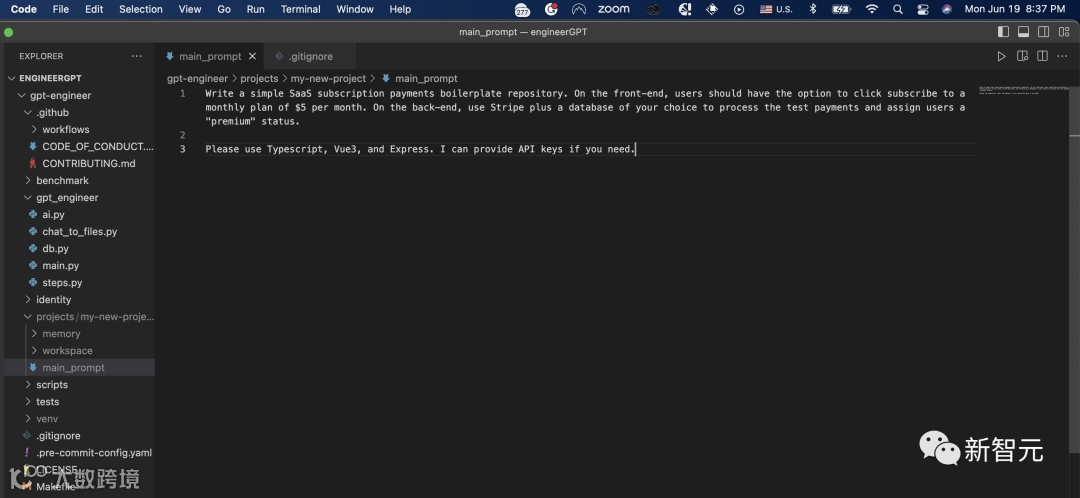
Task: Open the Window menu
Action: coord(355,9)
